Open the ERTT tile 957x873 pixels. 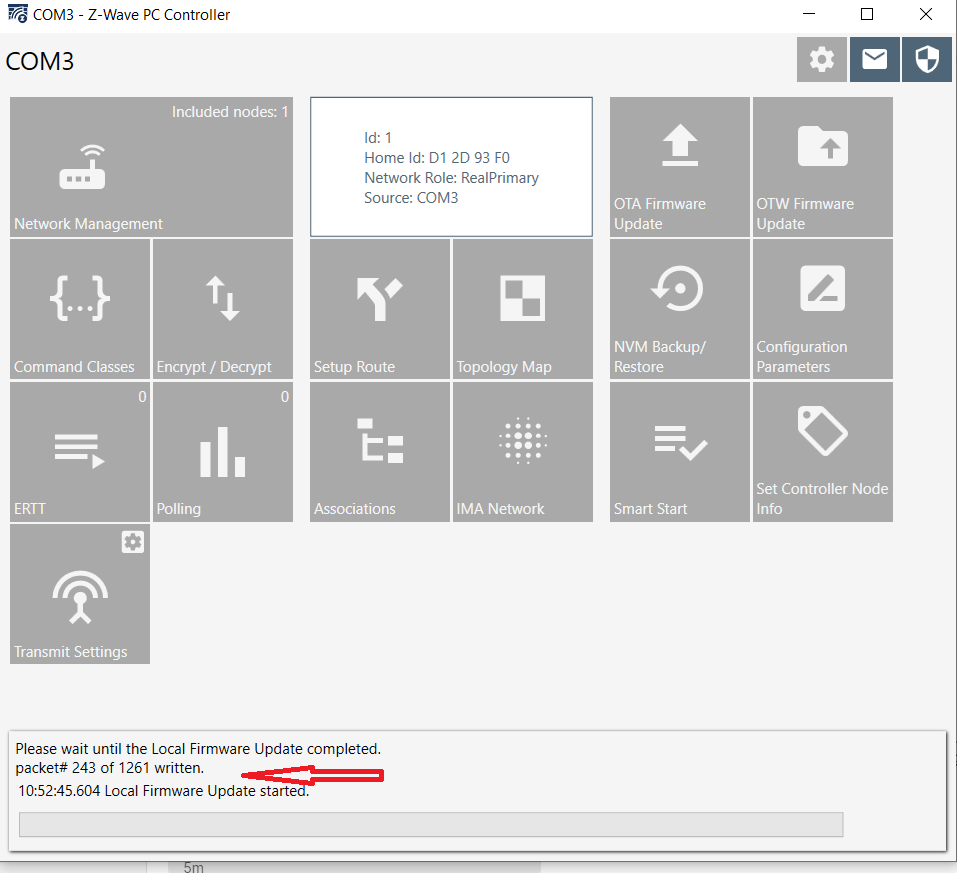[80, 452]
